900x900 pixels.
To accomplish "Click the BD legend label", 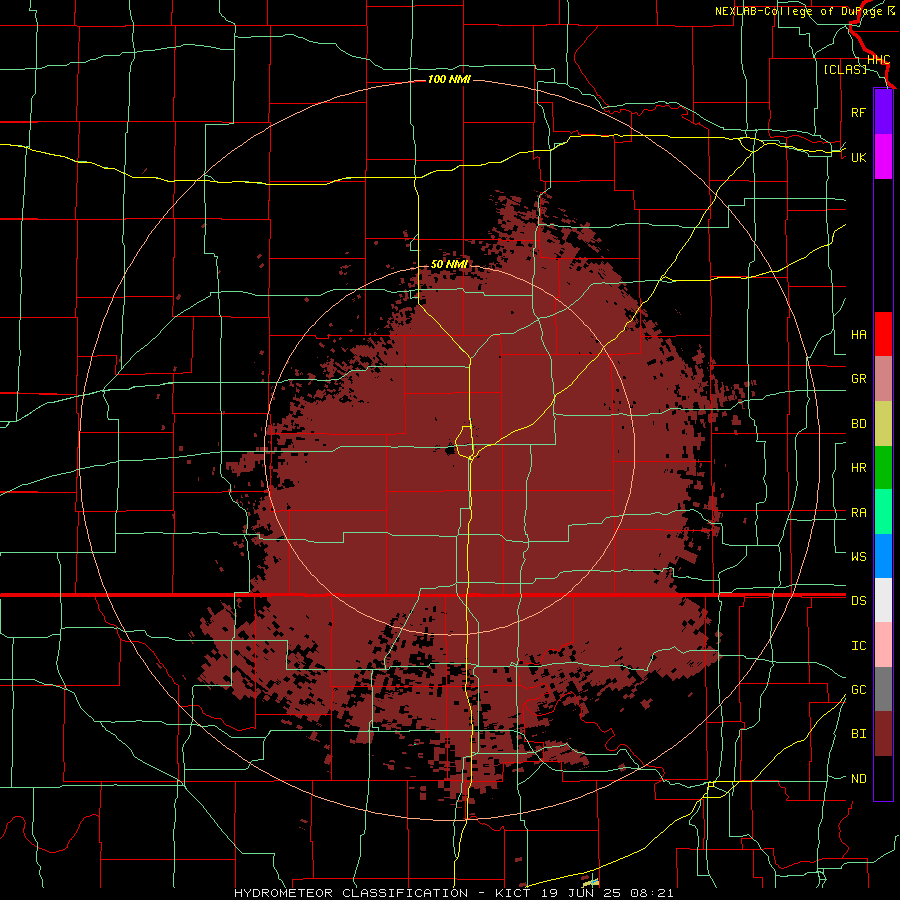I will click(x=858, y=424).
